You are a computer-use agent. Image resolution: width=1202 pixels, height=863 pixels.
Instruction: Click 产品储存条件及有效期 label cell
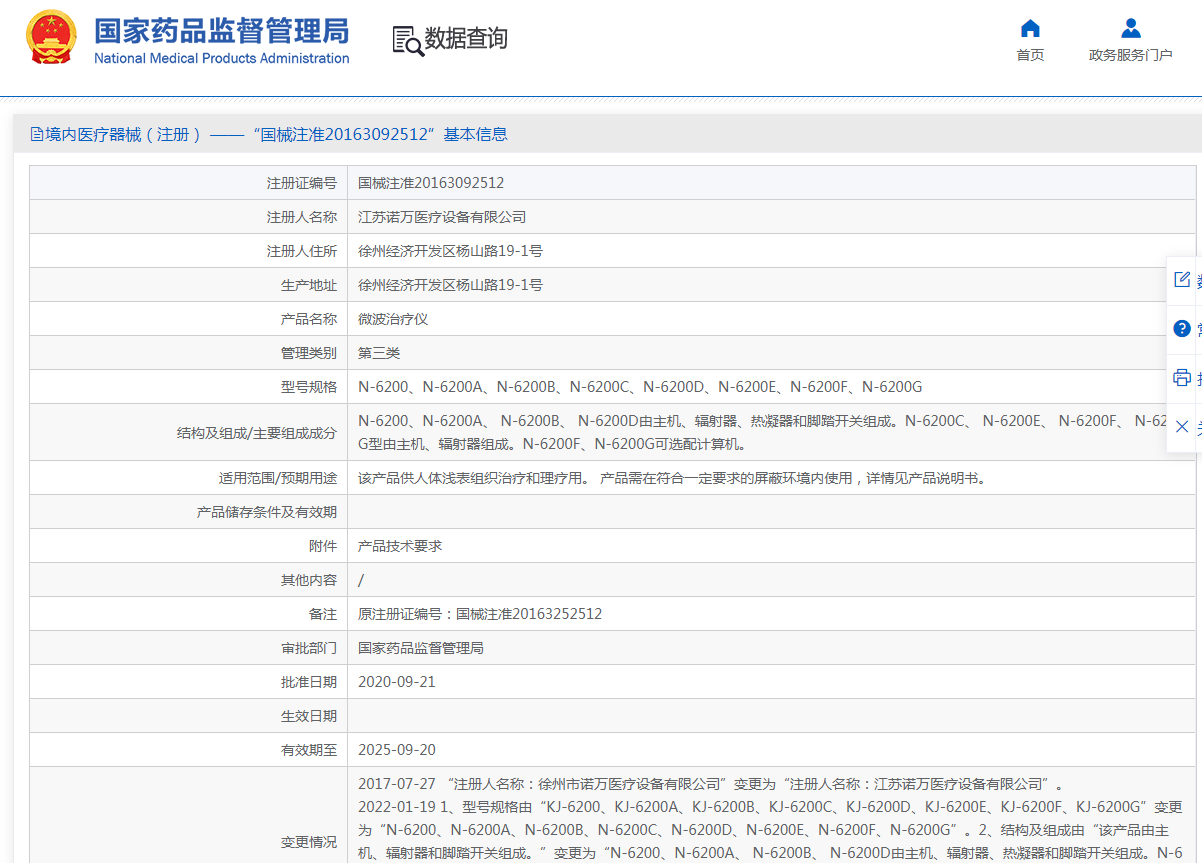click(188, 512)
